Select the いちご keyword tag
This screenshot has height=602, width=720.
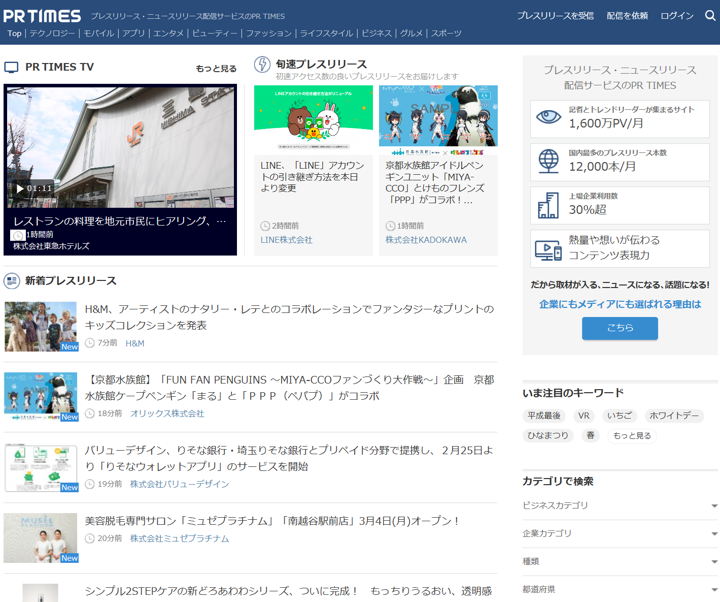coord(619,416)
